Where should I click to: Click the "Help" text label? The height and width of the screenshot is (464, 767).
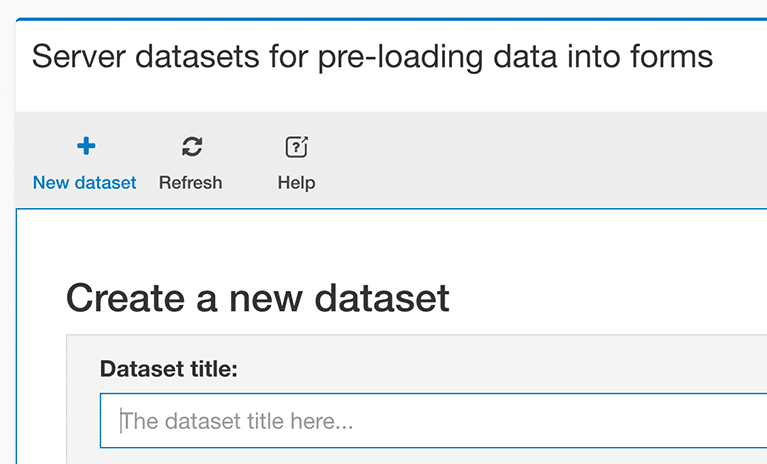coord(296,183)
